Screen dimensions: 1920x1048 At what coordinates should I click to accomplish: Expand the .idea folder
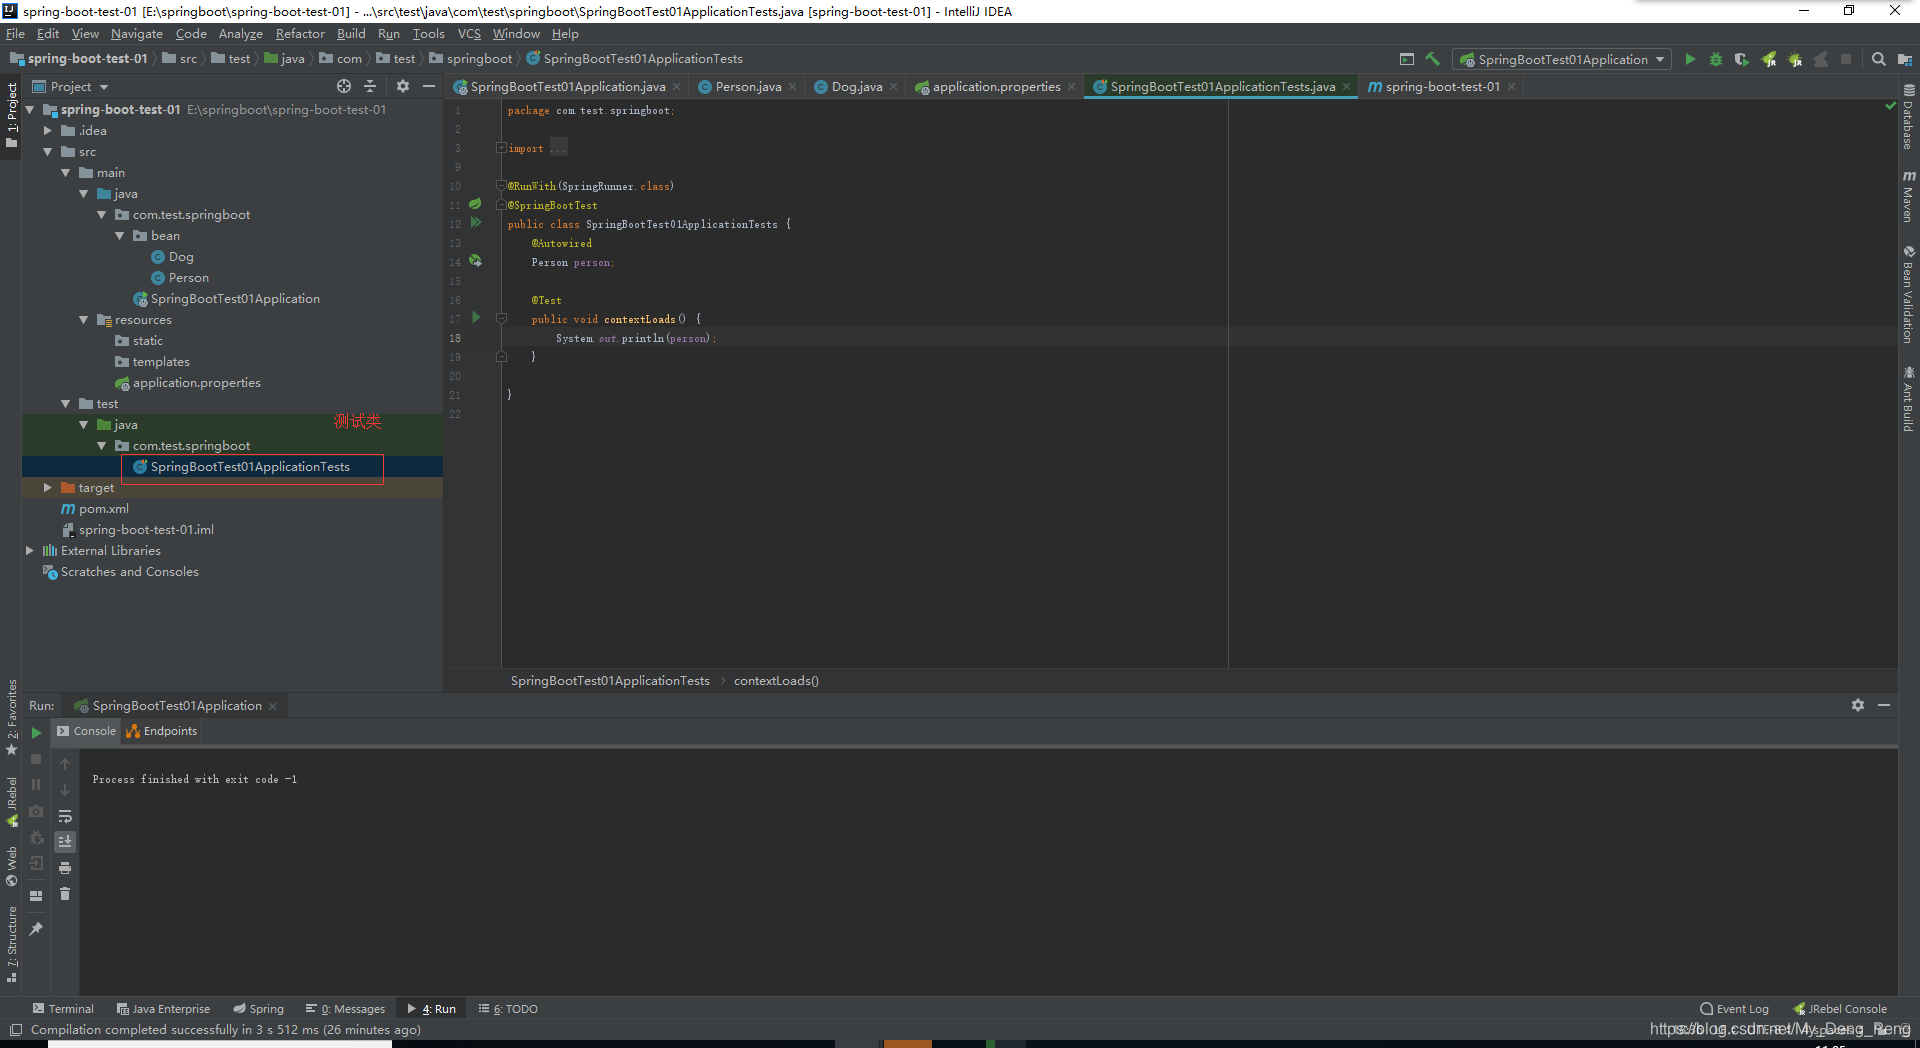click(47, 131)
